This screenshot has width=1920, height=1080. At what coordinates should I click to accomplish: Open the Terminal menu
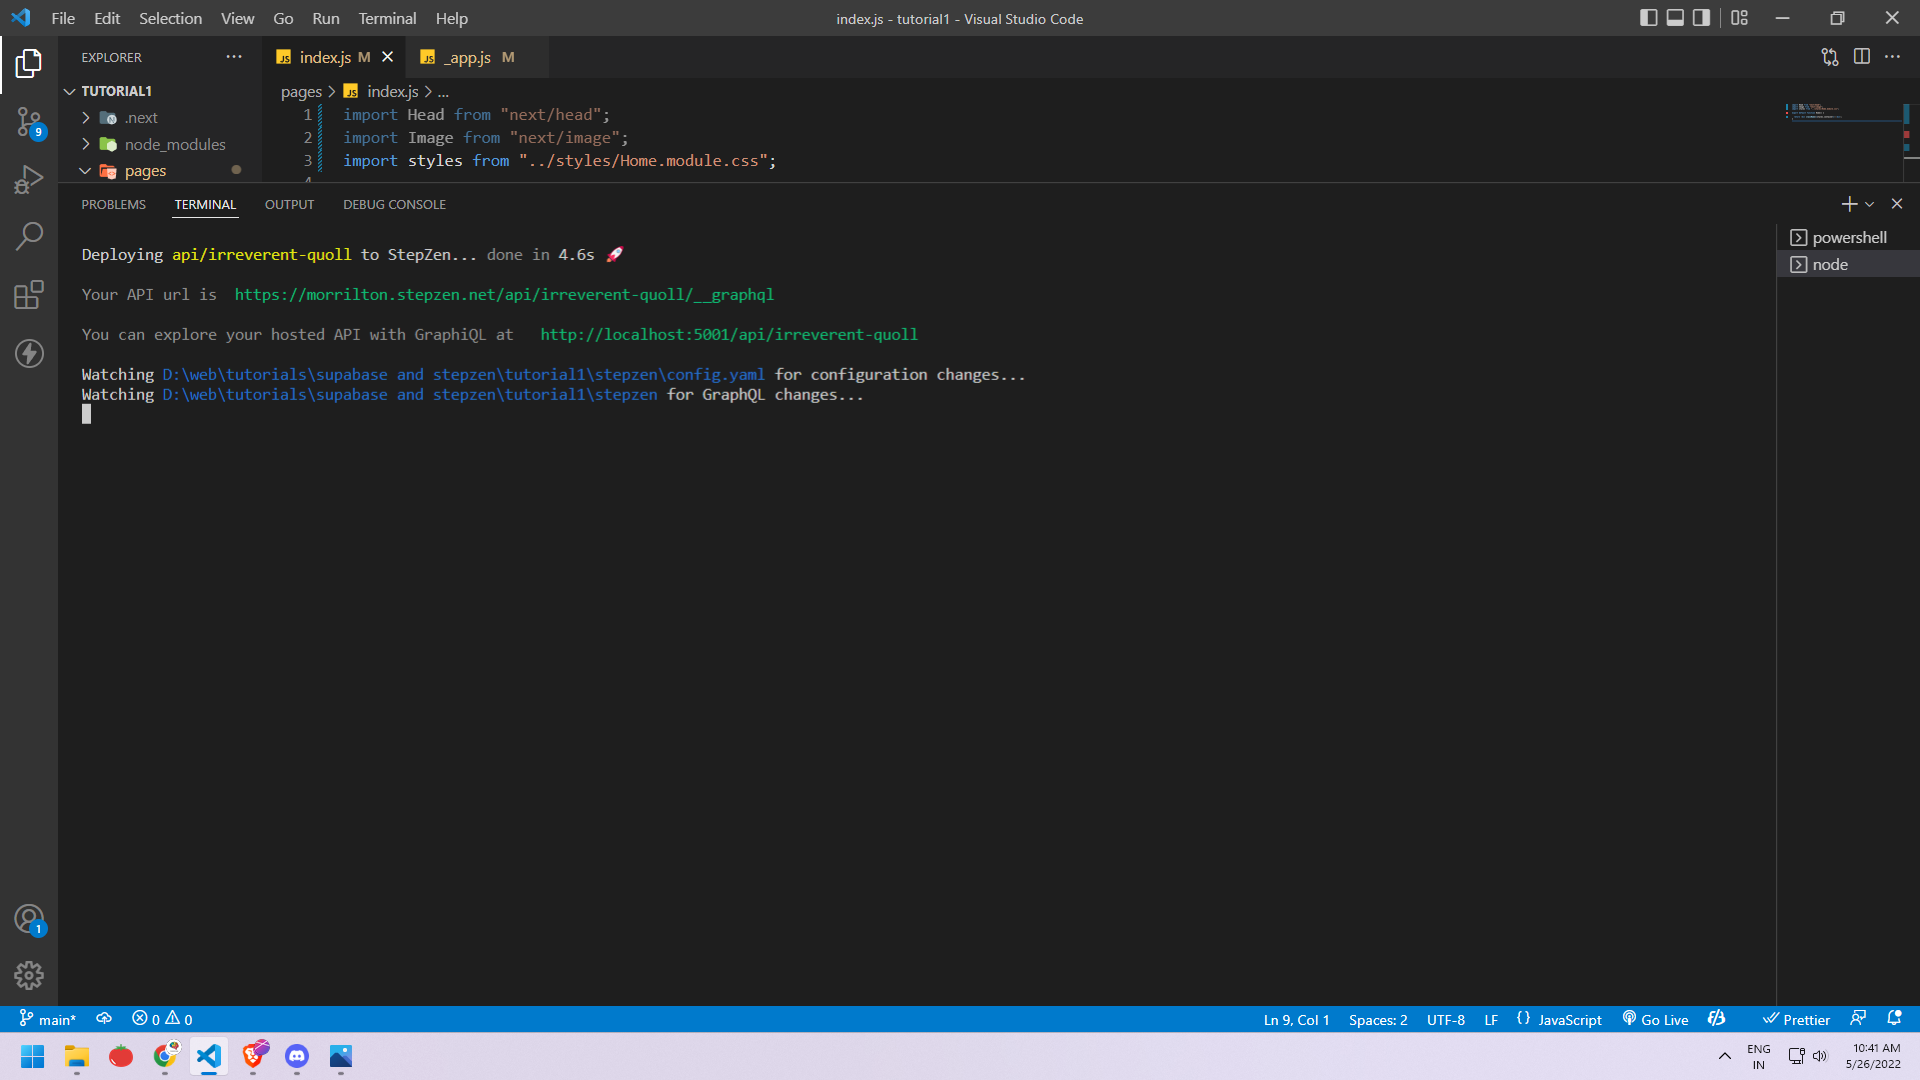click(387, 18)
